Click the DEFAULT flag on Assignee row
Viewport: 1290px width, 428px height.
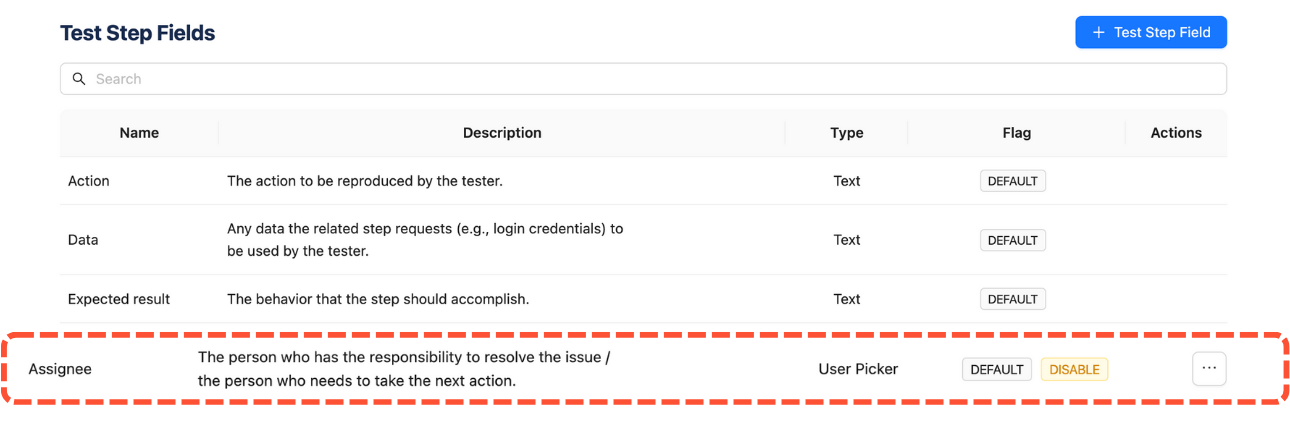coord(996,369)
